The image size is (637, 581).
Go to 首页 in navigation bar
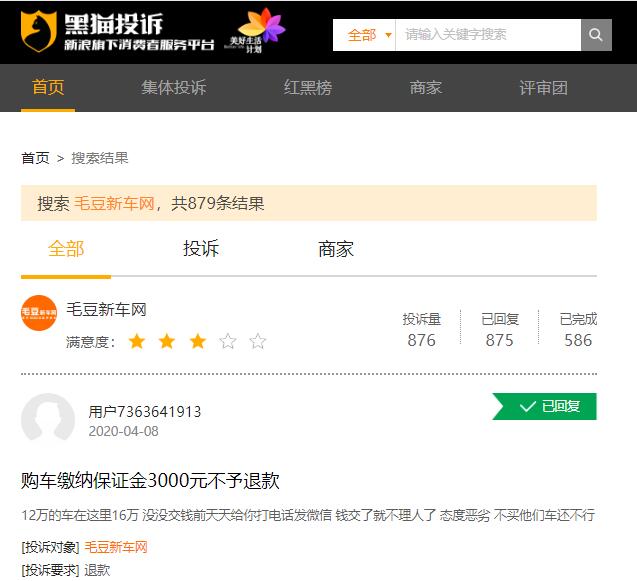(x=48, y=87)
